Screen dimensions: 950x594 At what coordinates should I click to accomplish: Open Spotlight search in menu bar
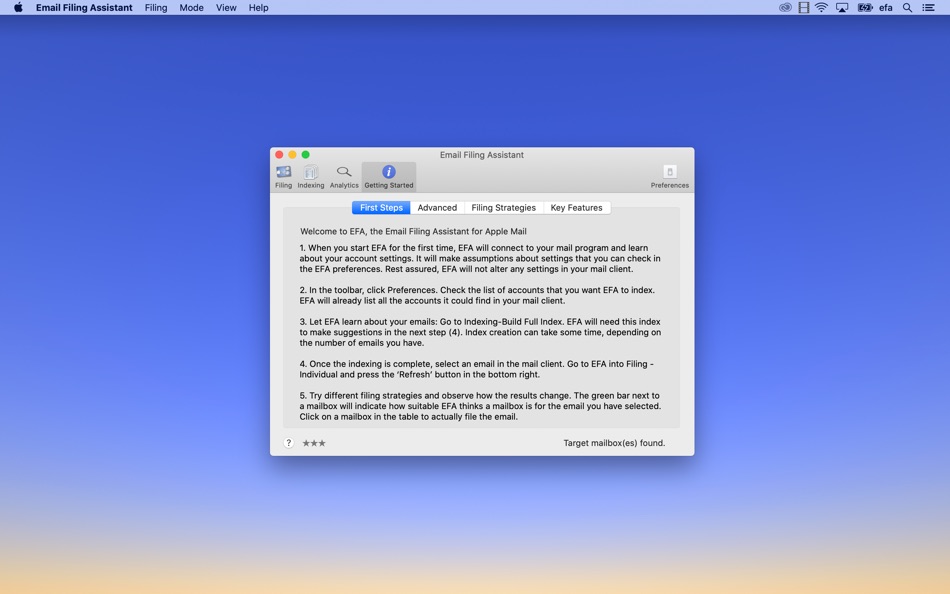pyautogui.click(x=907, y=7)
